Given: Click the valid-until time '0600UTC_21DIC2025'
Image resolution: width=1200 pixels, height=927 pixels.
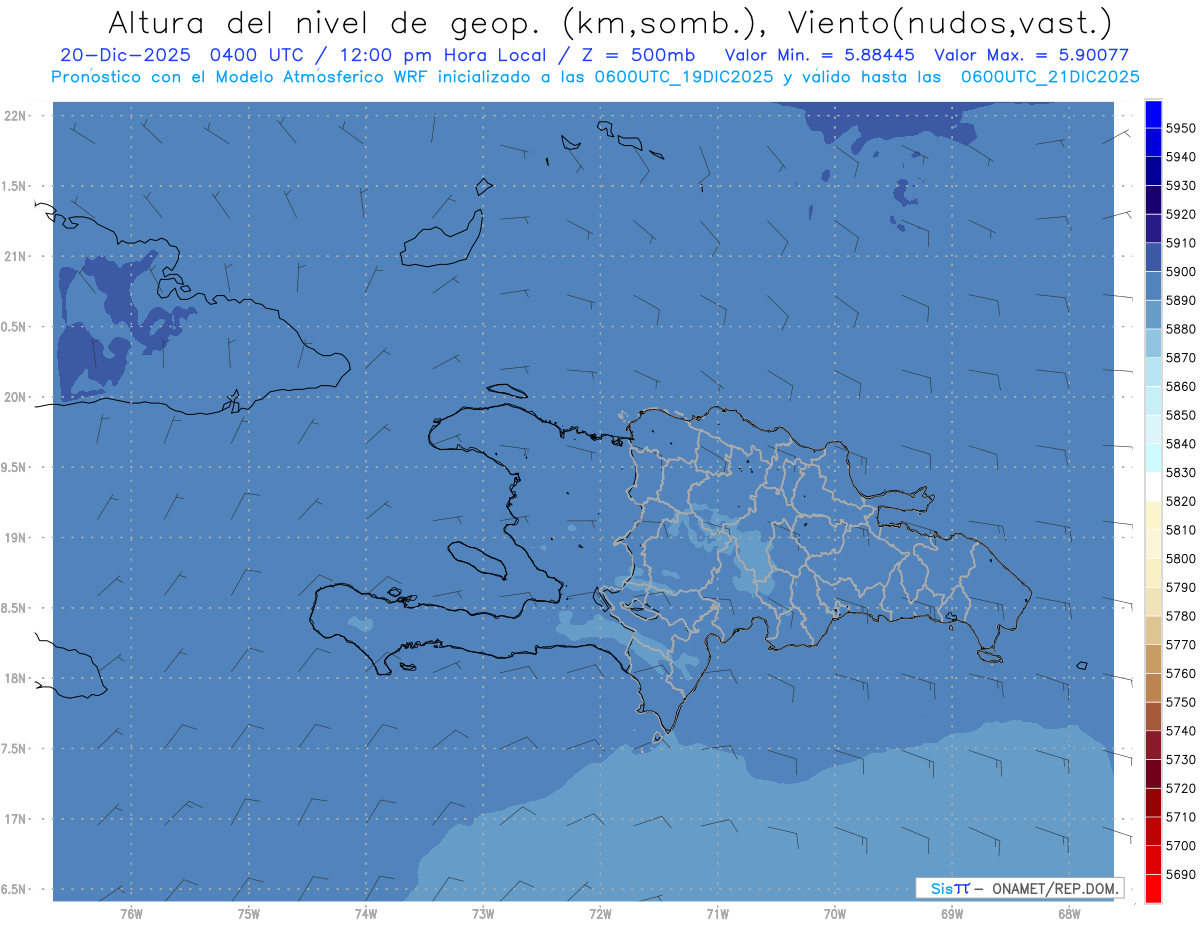Looking at the screenshot, I should 1050,77.
